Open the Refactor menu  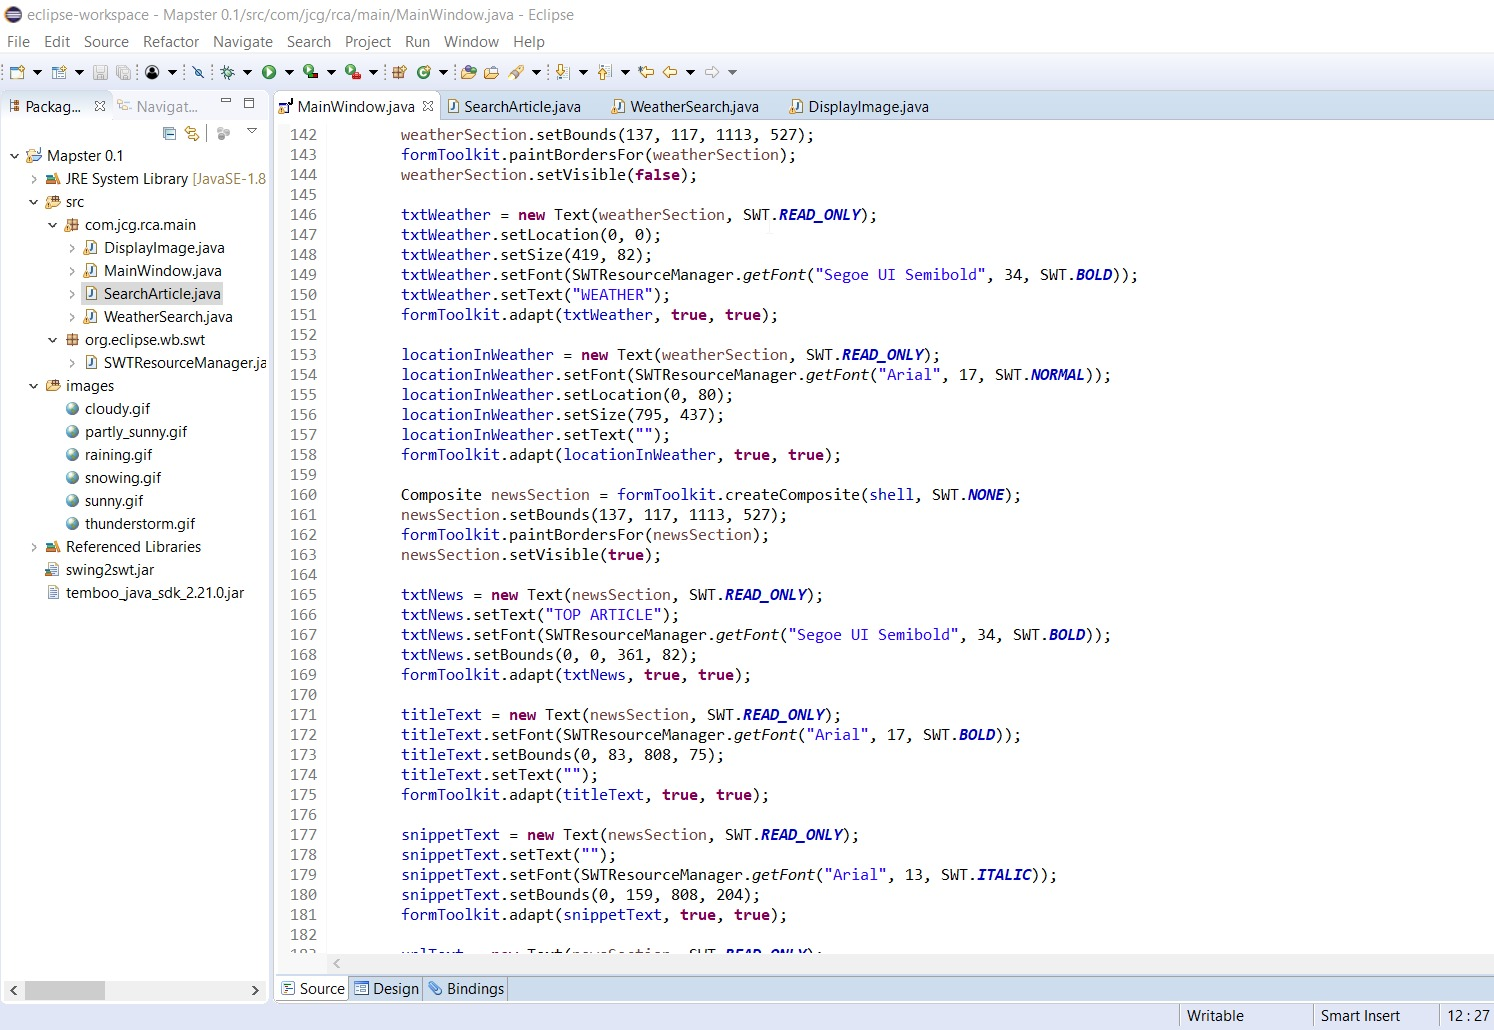click(171, 42)
